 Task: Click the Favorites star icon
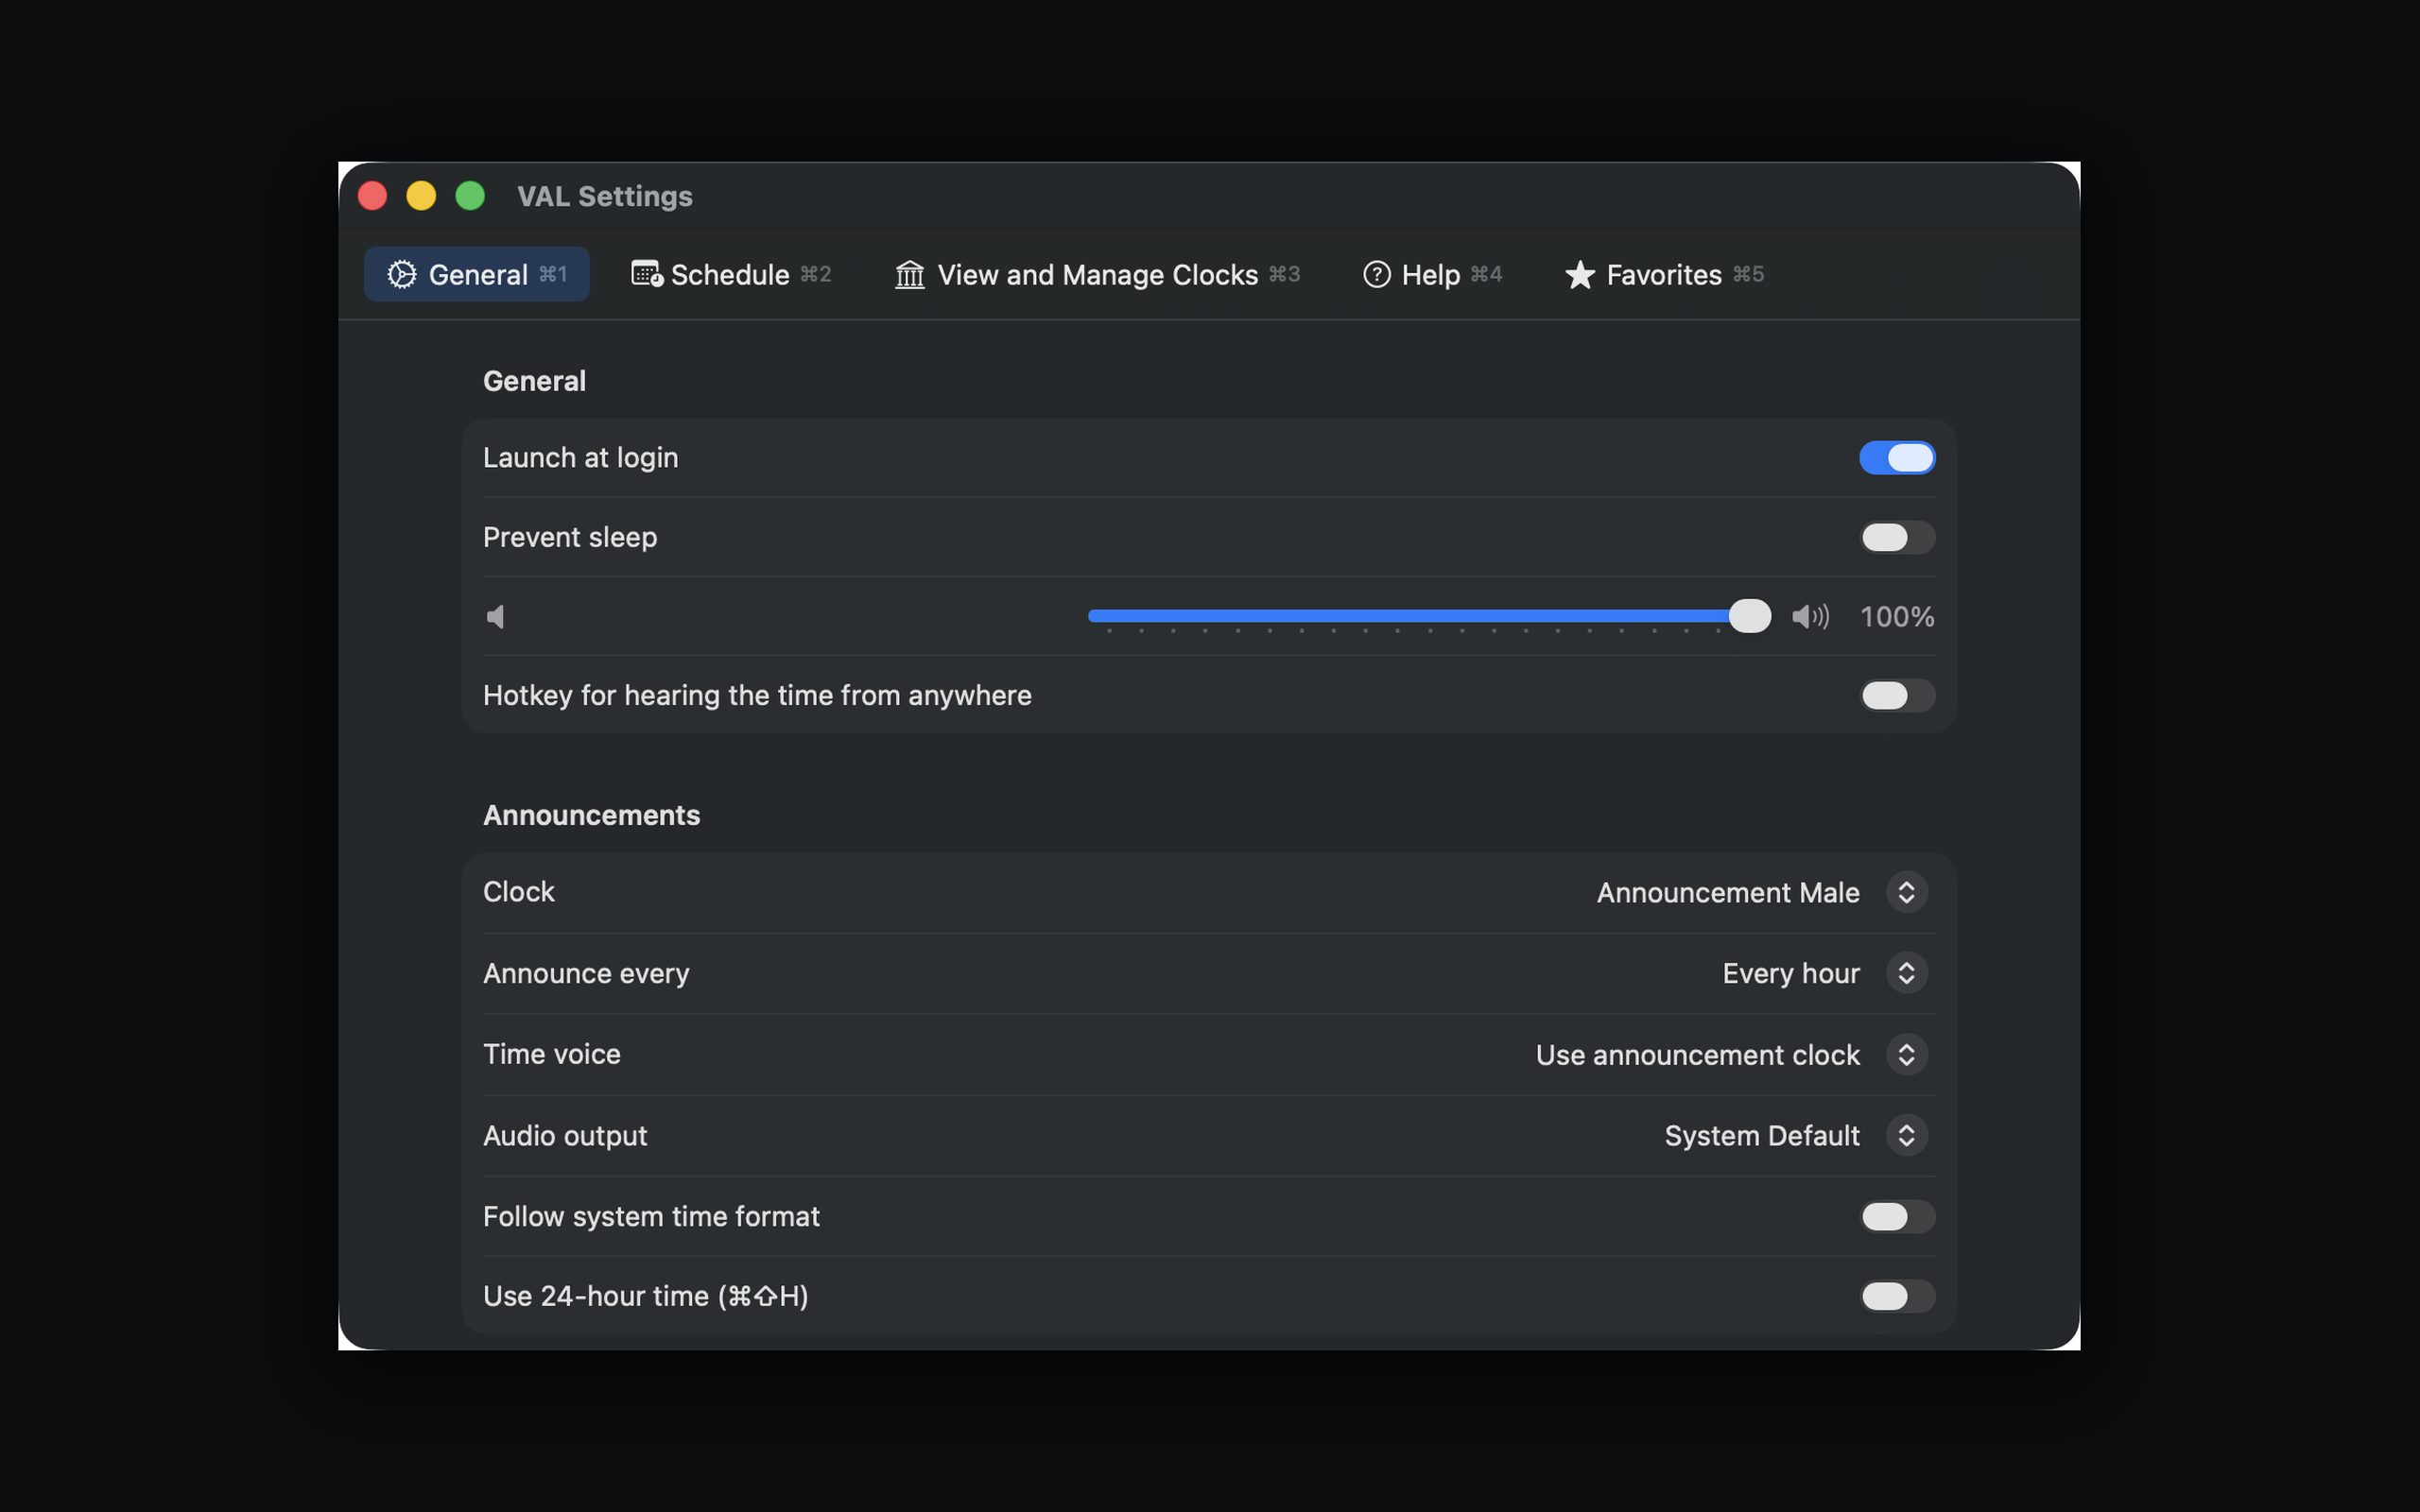[1580, 274]
